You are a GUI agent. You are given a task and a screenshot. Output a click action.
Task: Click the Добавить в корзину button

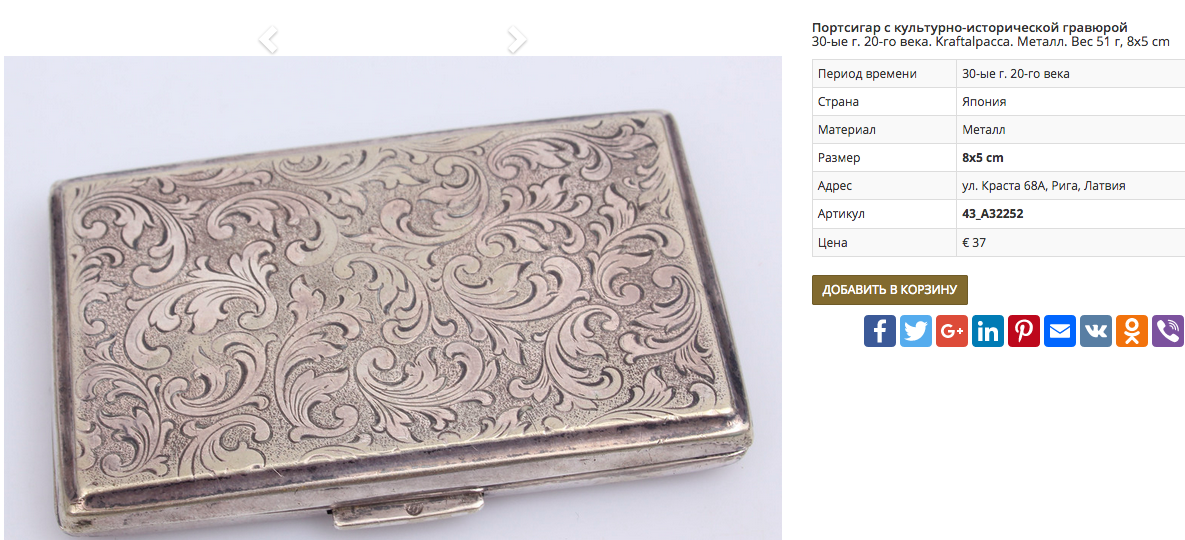(x=890, y=290)
